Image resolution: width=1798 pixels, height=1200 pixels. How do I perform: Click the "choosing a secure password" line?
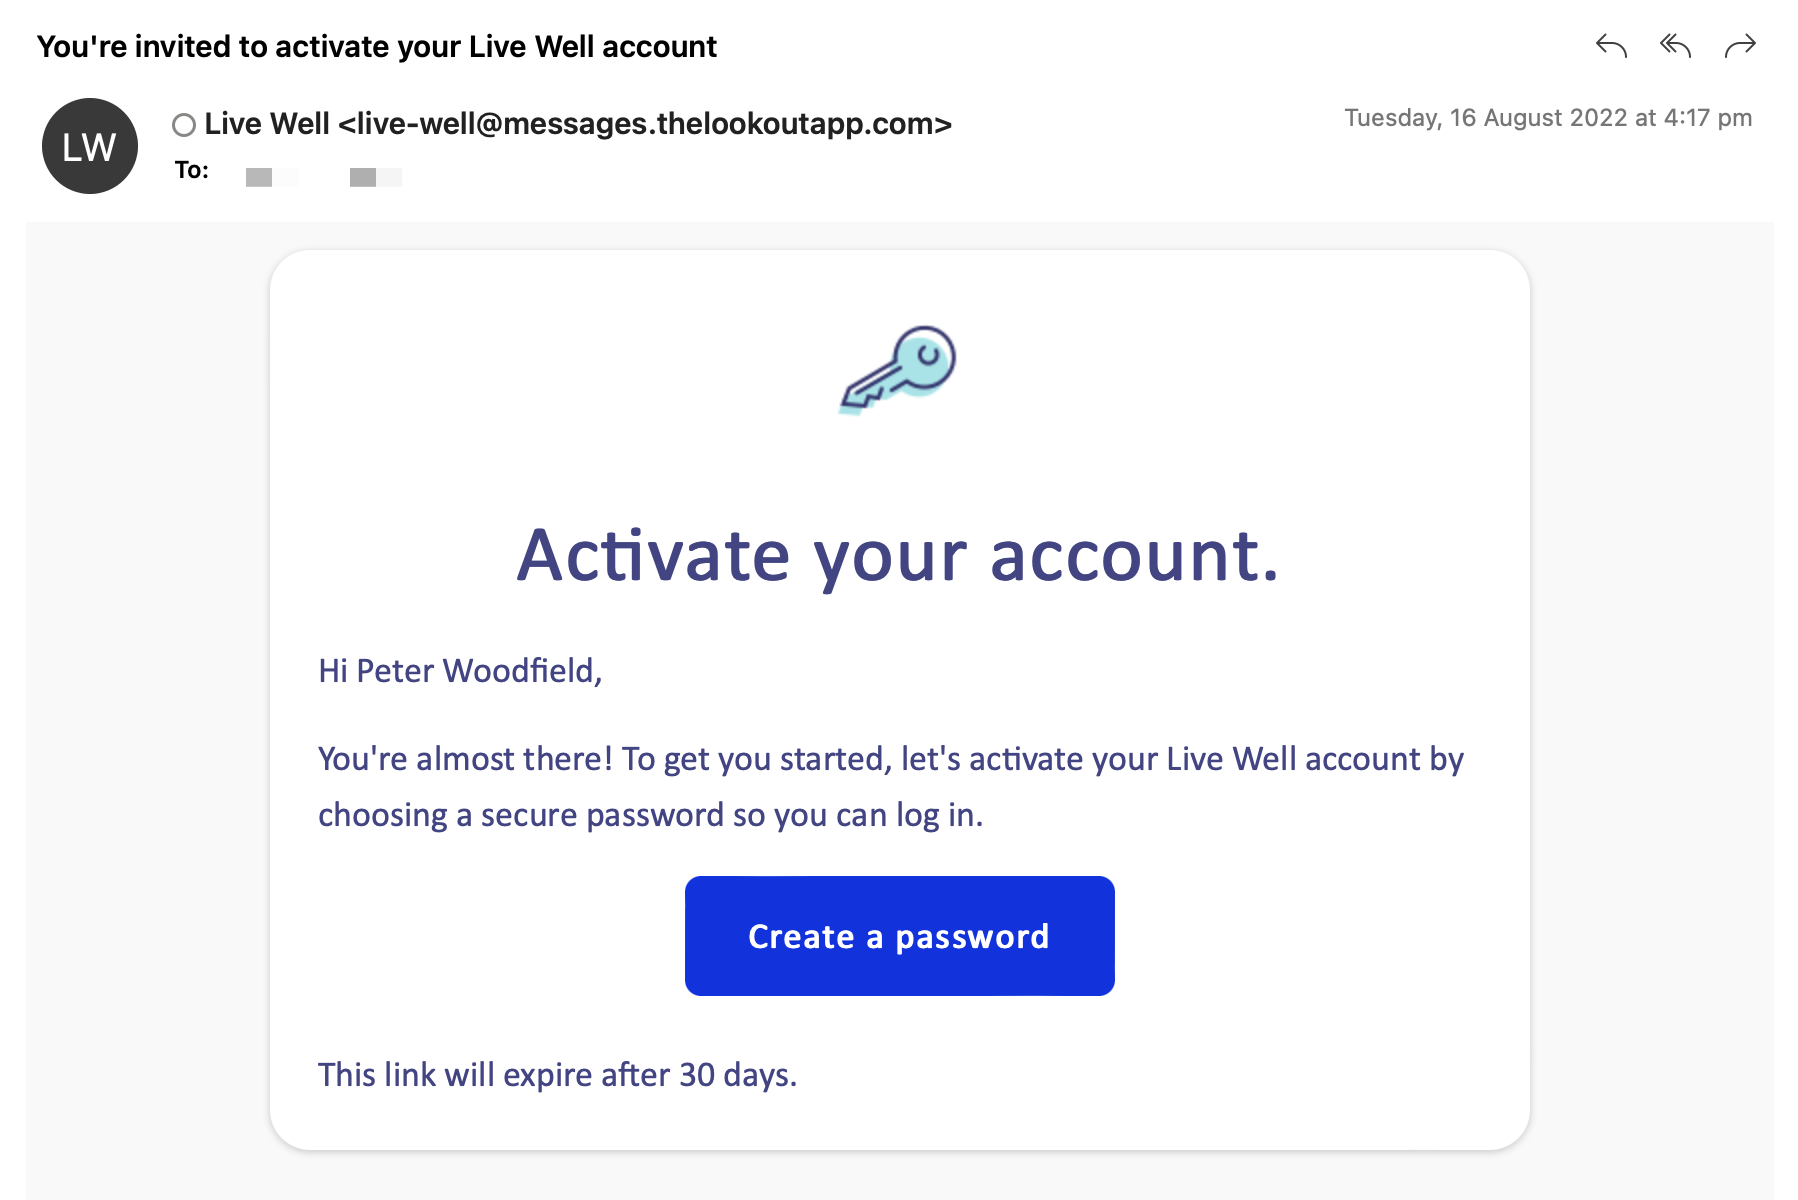point(650,815)
